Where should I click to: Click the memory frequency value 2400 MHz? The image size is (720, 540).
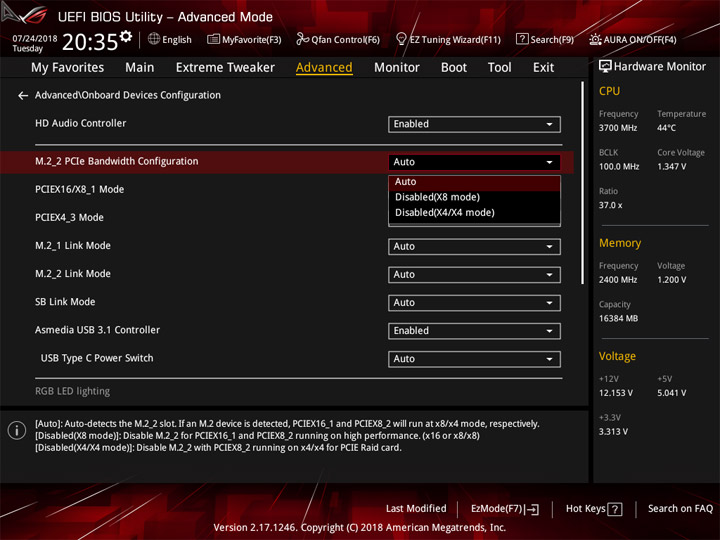(618, 280)
